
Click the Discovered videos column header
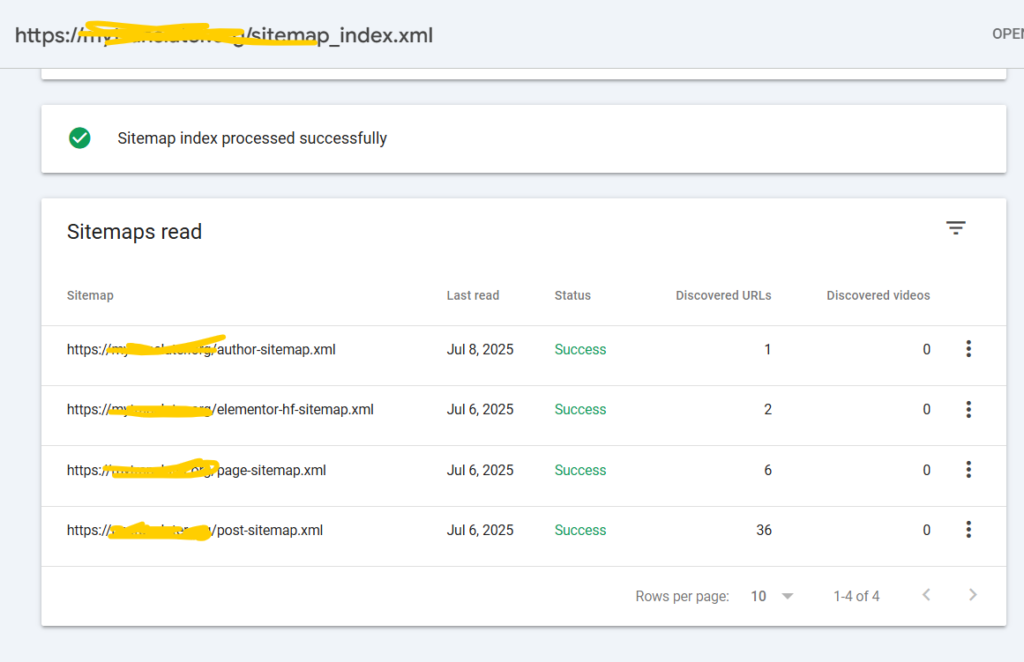[878, 295]
